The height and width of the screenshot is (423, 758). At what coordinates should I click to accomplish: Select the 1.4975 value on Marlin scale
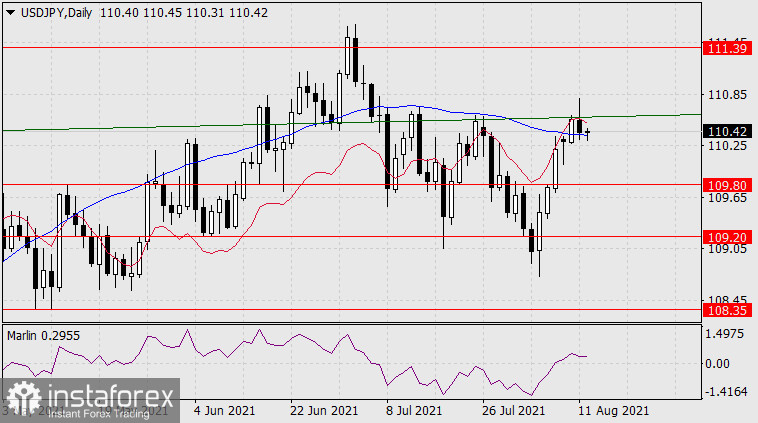tap(726, 337)
